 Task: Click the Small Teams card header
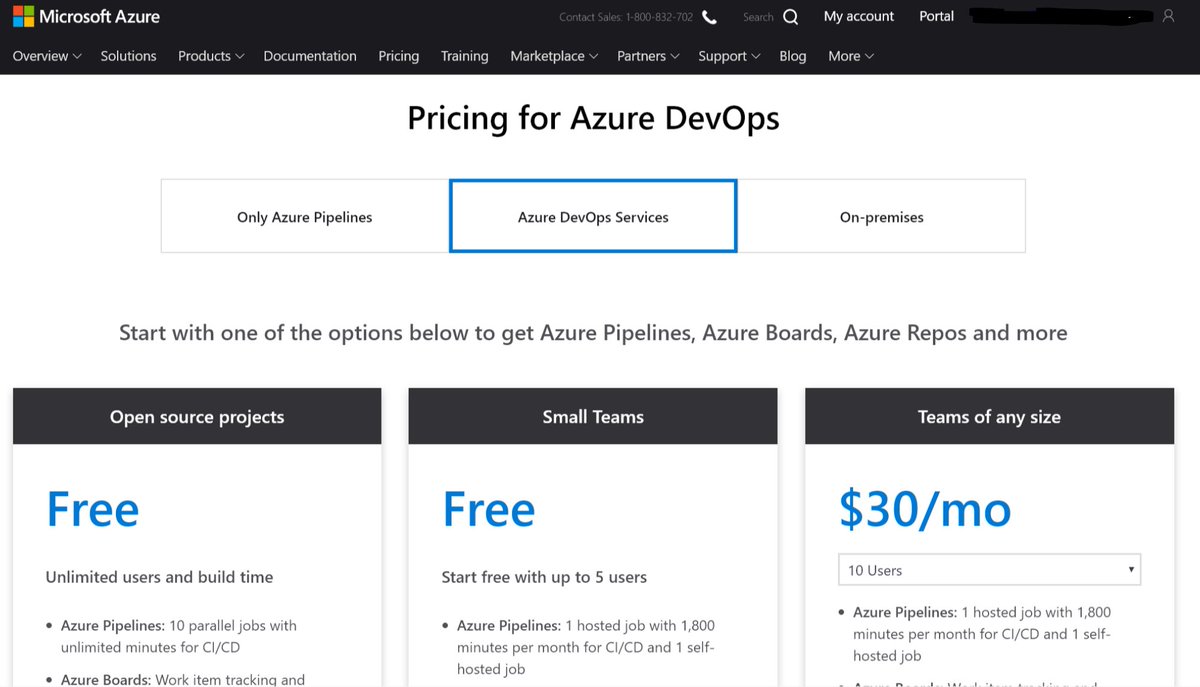coord(593,416)
